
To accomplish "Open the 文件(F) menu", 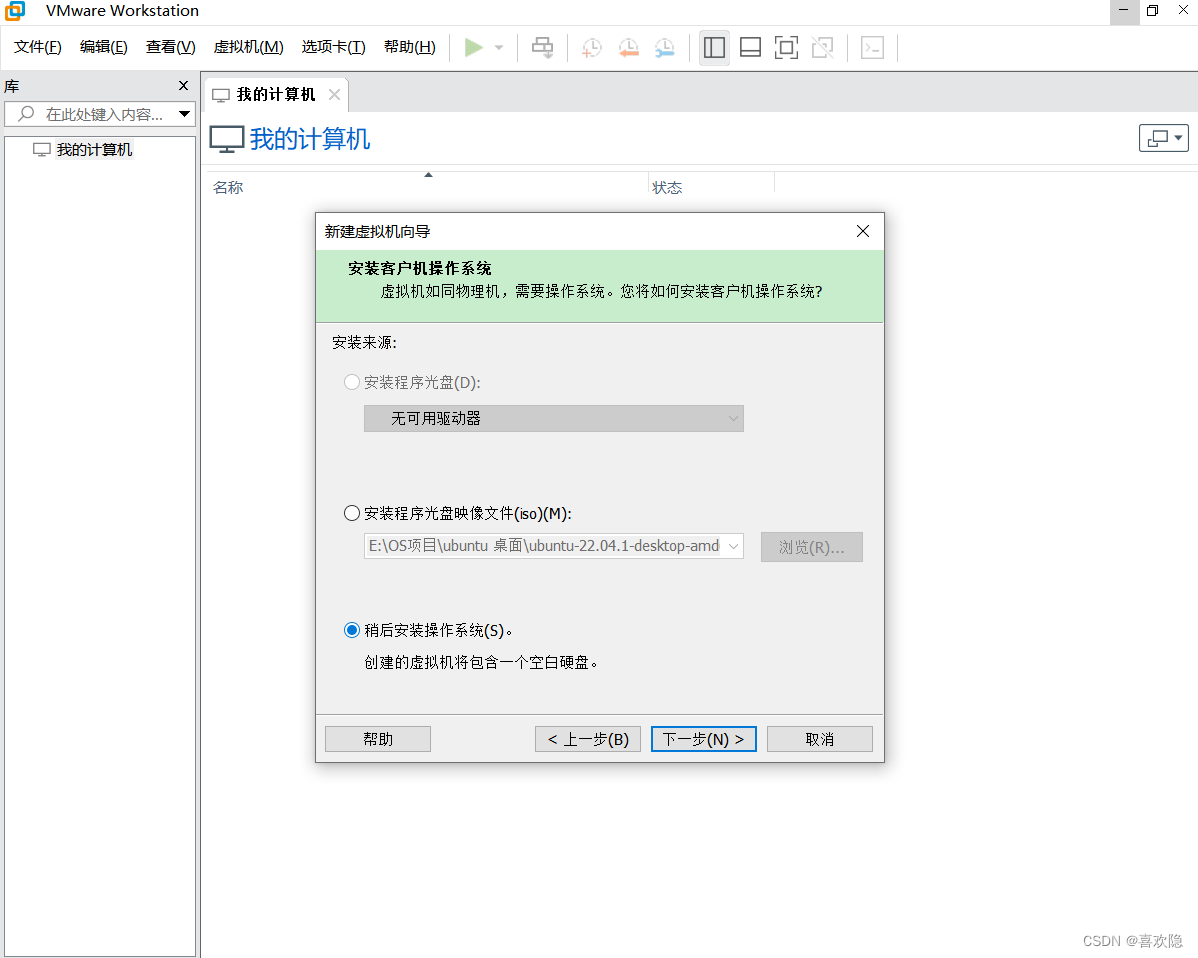I will [x=37, y=47].
